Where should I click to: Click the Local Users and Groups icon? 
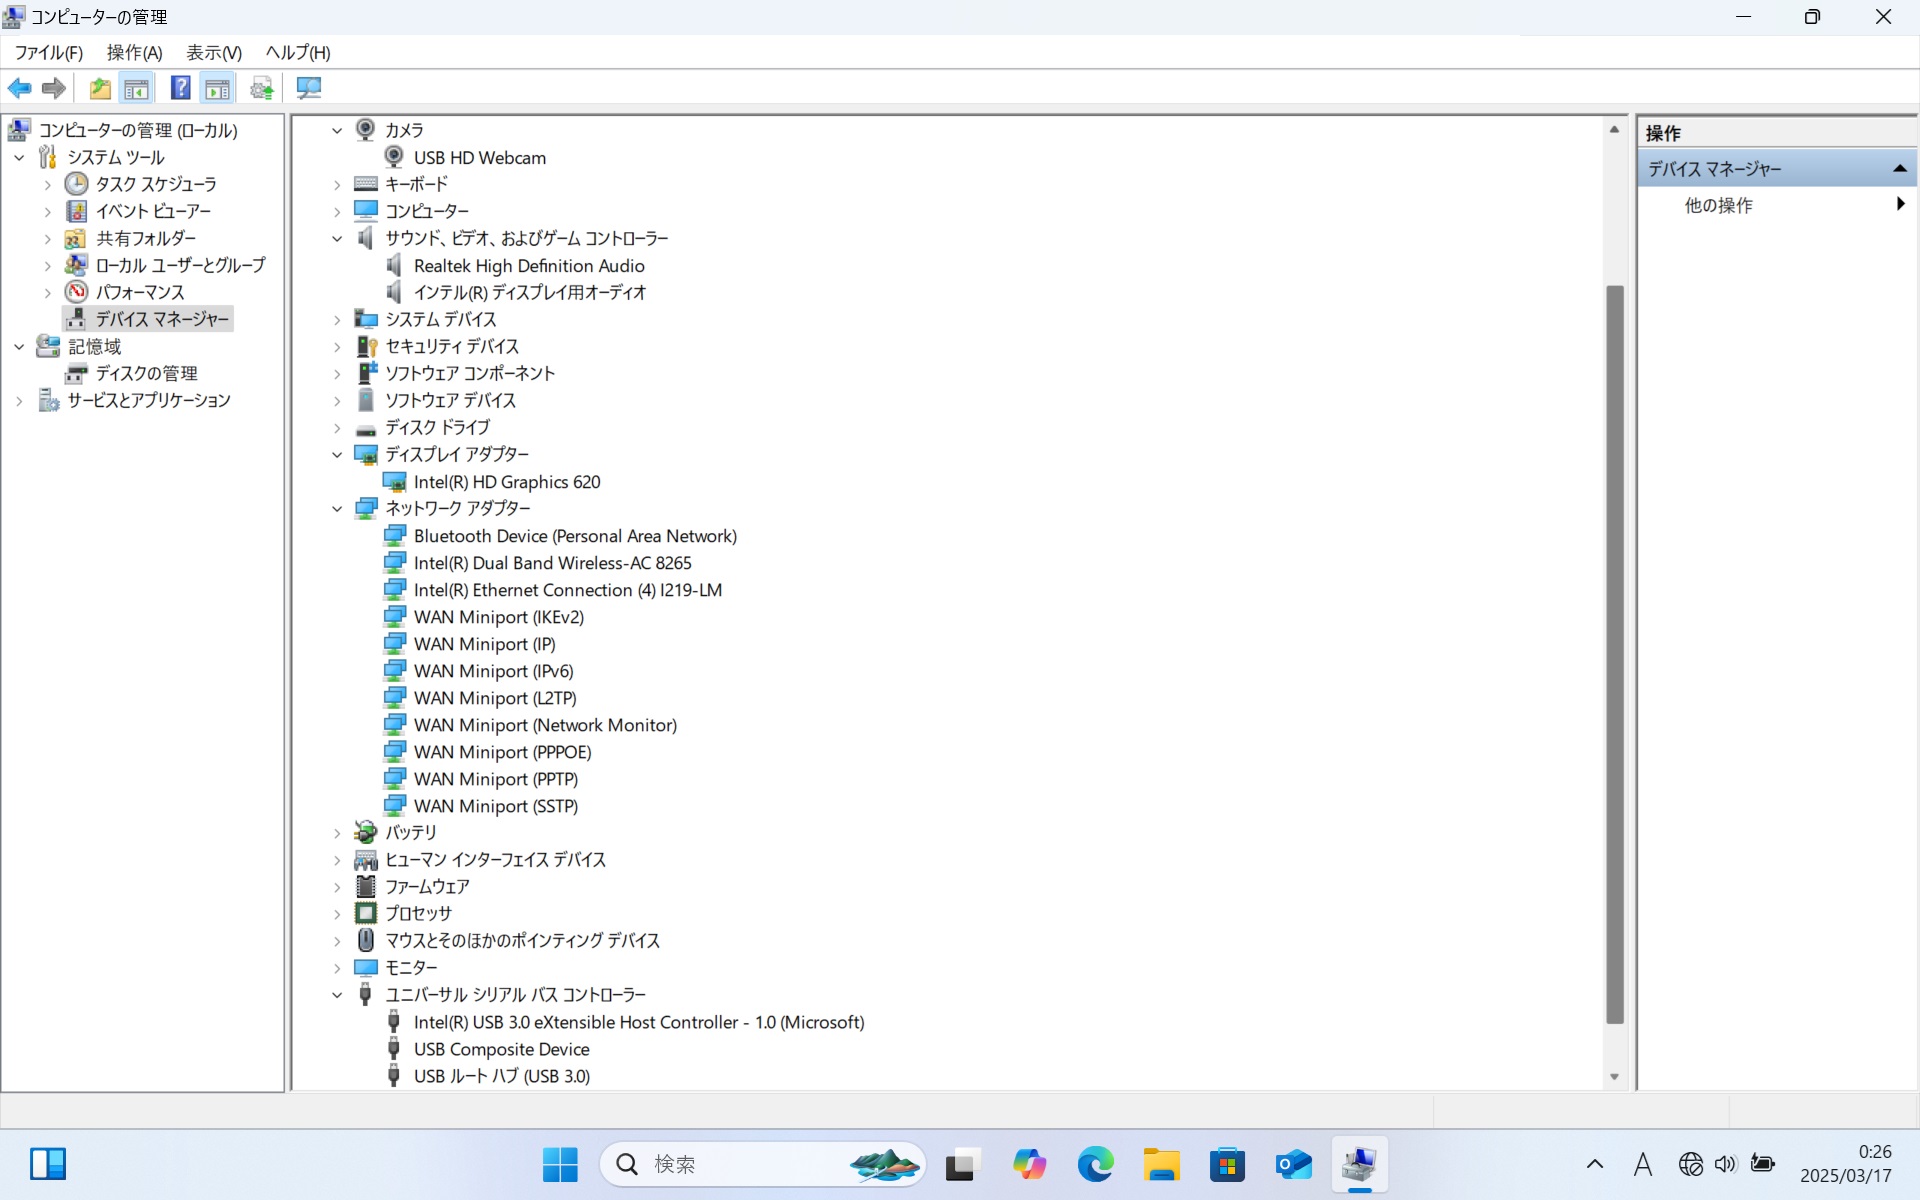click(x=76, y=265)
